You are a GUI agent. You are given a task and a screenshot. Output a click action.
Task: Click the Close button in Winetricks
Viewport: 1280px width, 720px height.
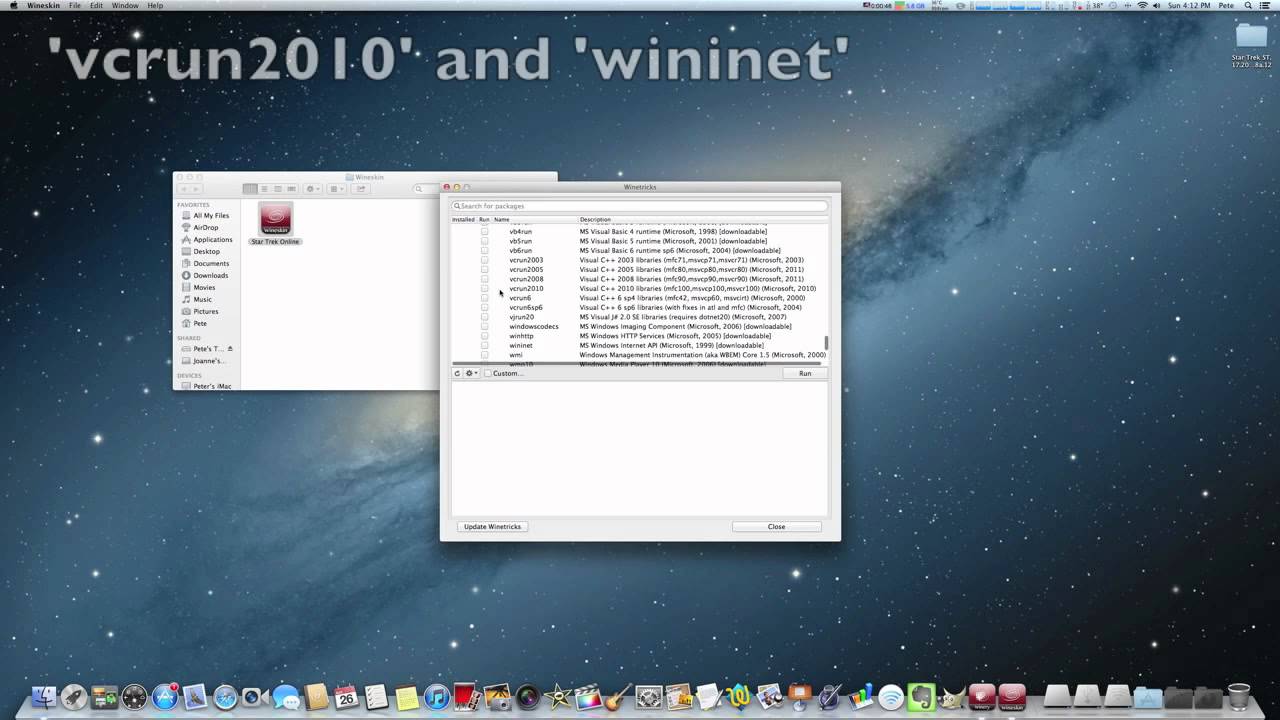tap(776, 527)
